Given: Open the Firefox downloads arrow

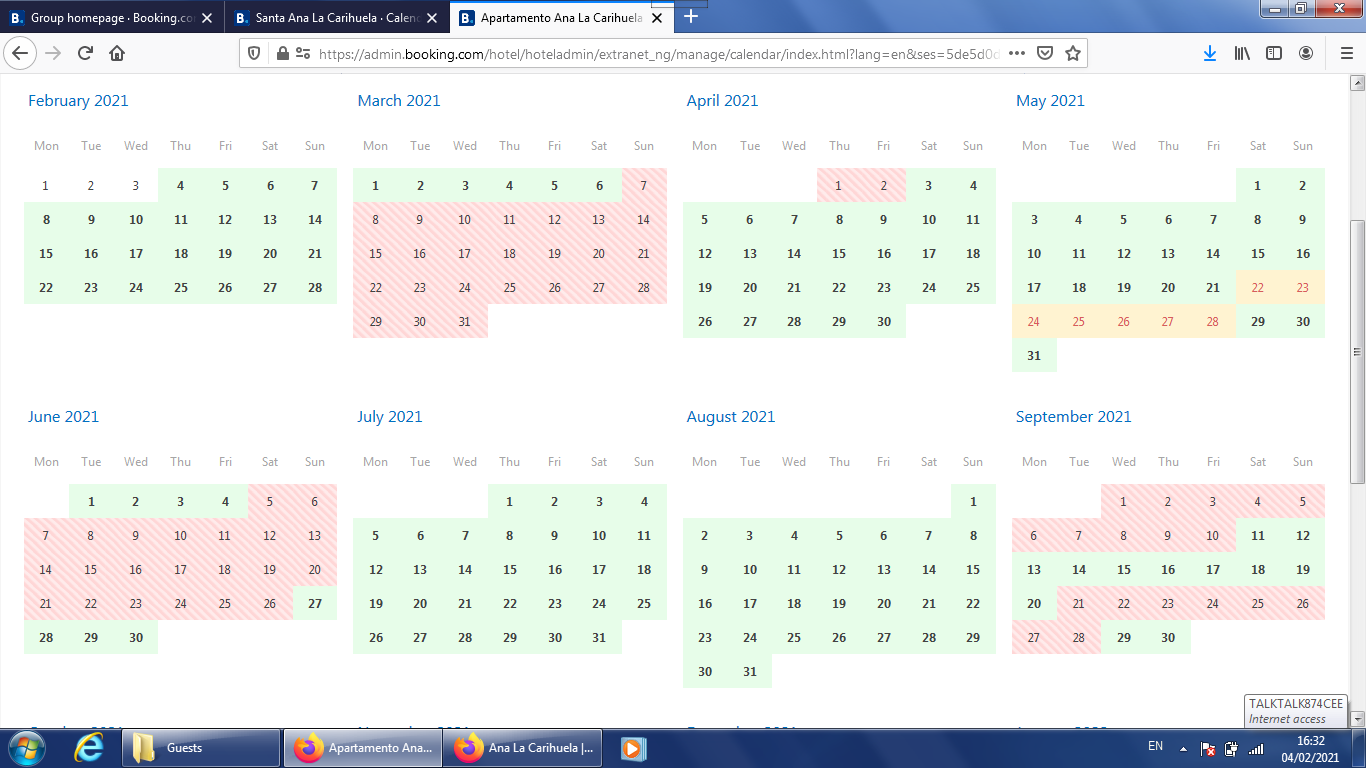Looking at the screenshot, I should click(x=1210, y=54).
